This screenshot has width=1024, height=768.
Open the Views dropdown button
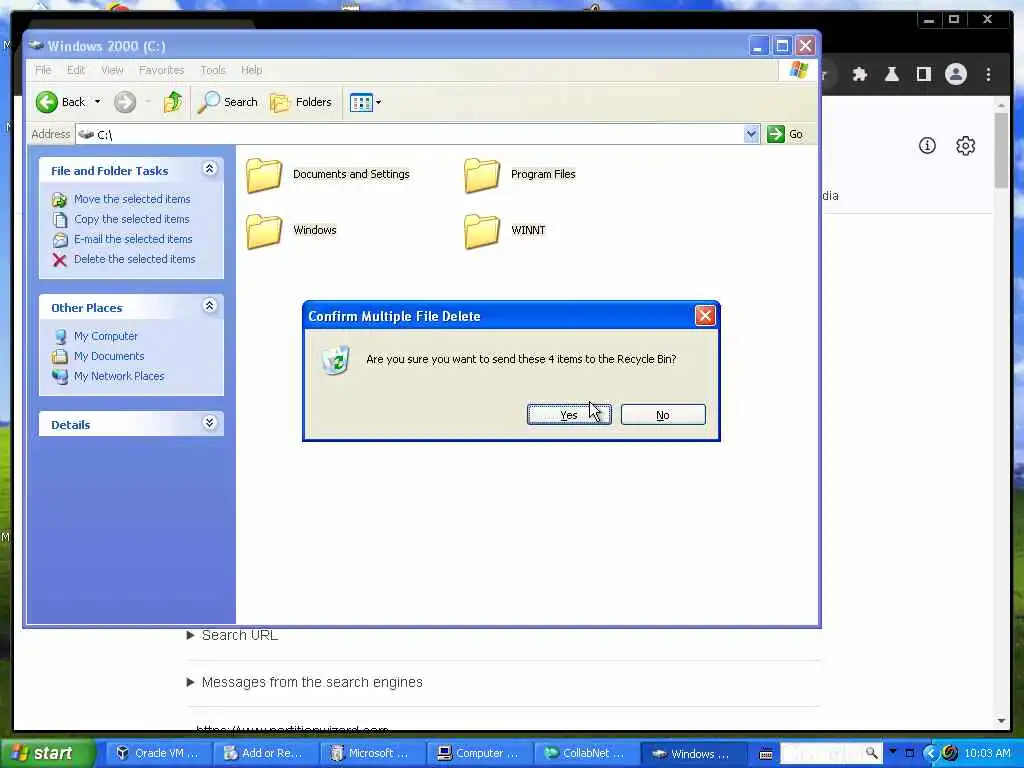(365, 102)
